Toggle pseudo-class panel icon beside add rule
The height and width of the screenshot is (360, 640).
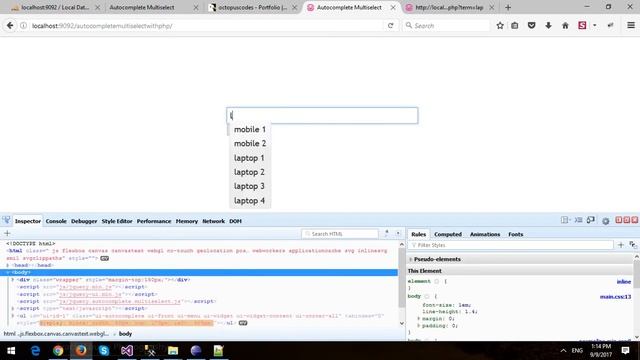[x=633, y=245]
